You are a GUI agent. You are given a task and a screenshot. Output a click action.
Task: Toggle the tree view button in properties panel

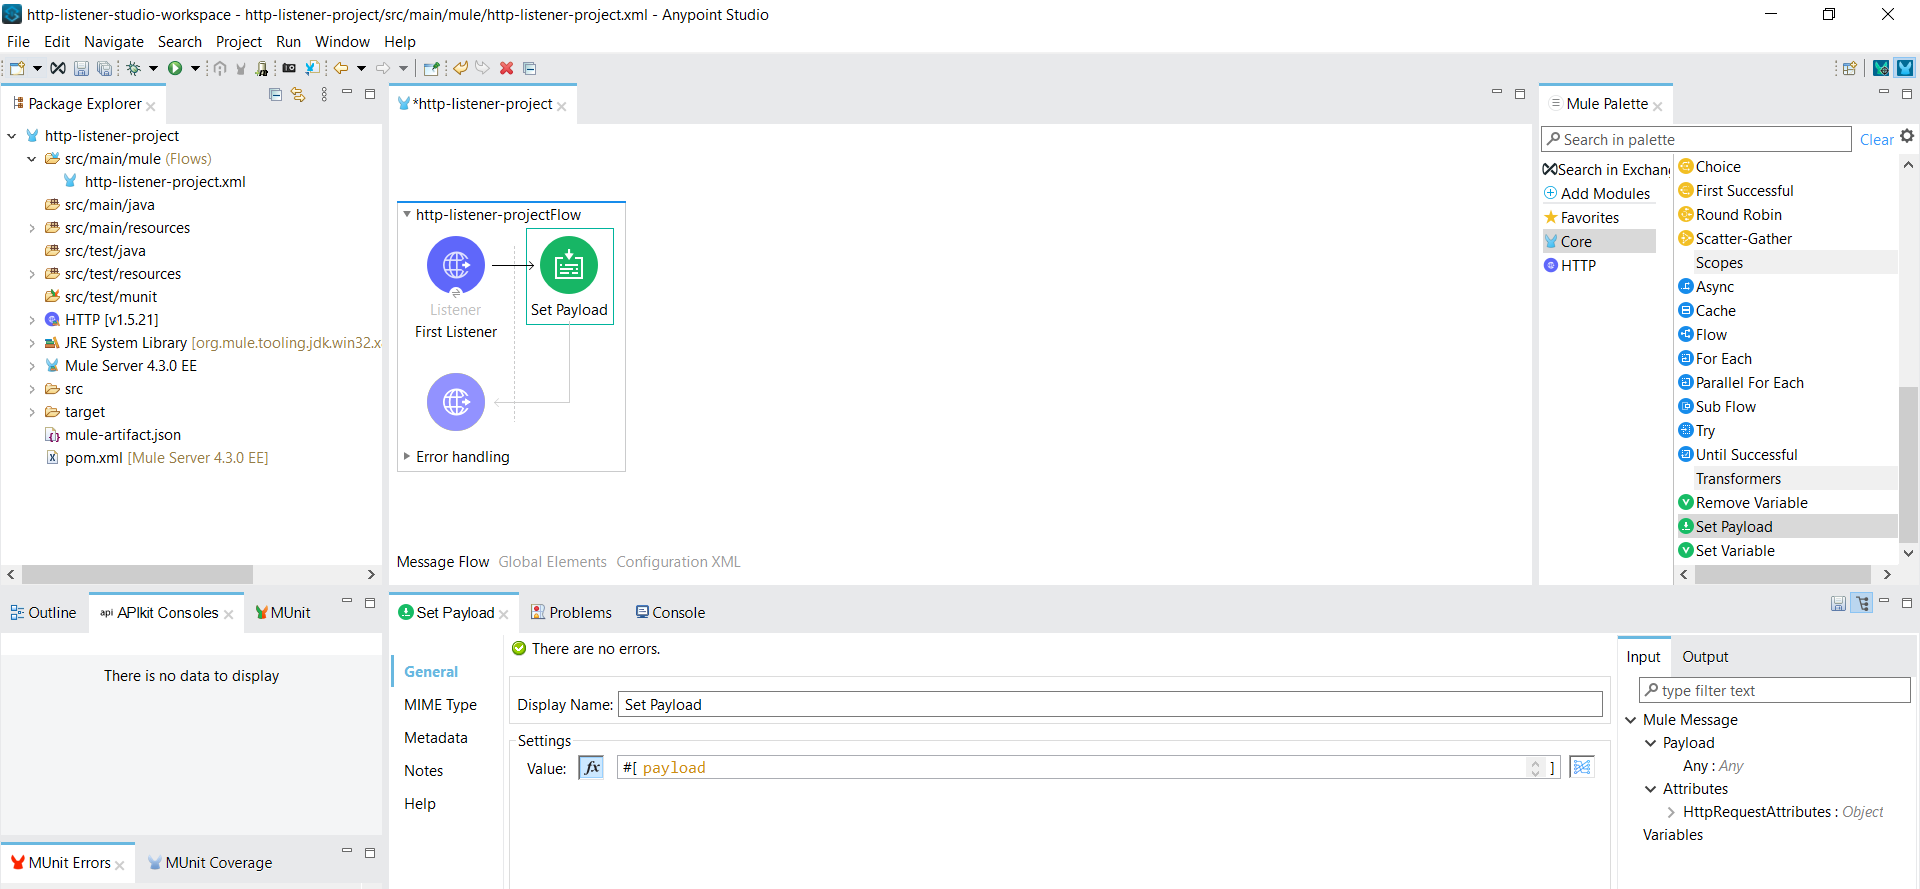1861,603
